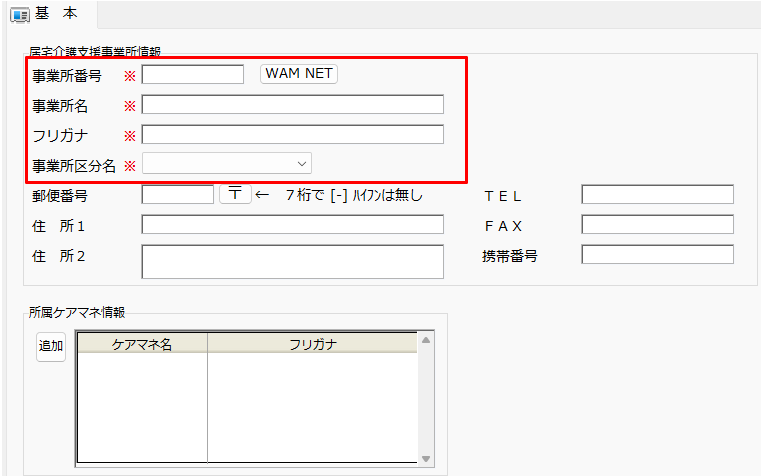
Task: Open the 事業所区分名 dropdown
Action: pos(227,164)
